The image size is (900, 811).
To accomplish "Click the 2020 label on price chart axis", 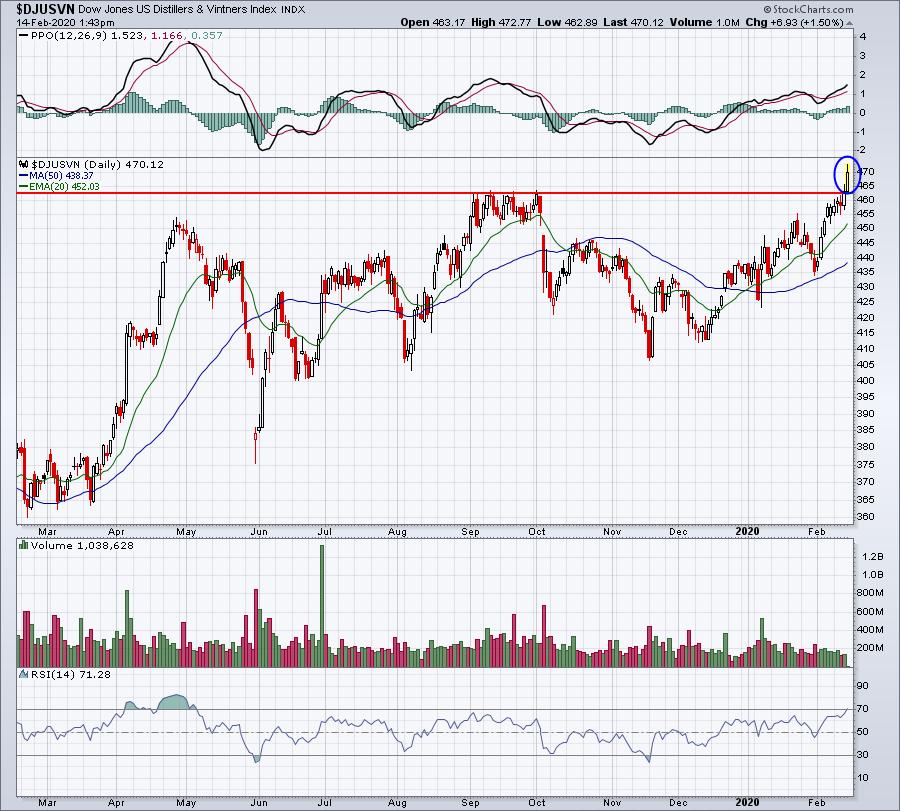I will [x=747, y=531].
